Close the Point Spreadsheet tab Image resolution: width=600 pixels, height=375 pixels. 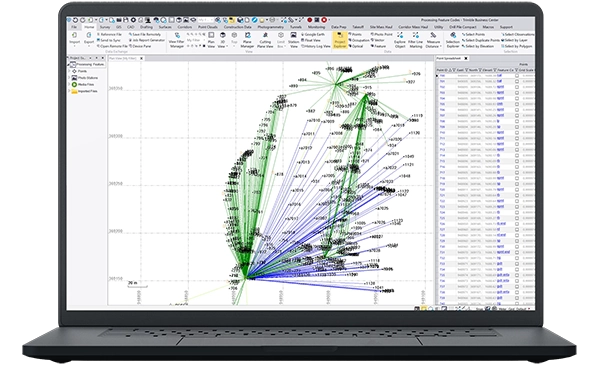(466, 59)
